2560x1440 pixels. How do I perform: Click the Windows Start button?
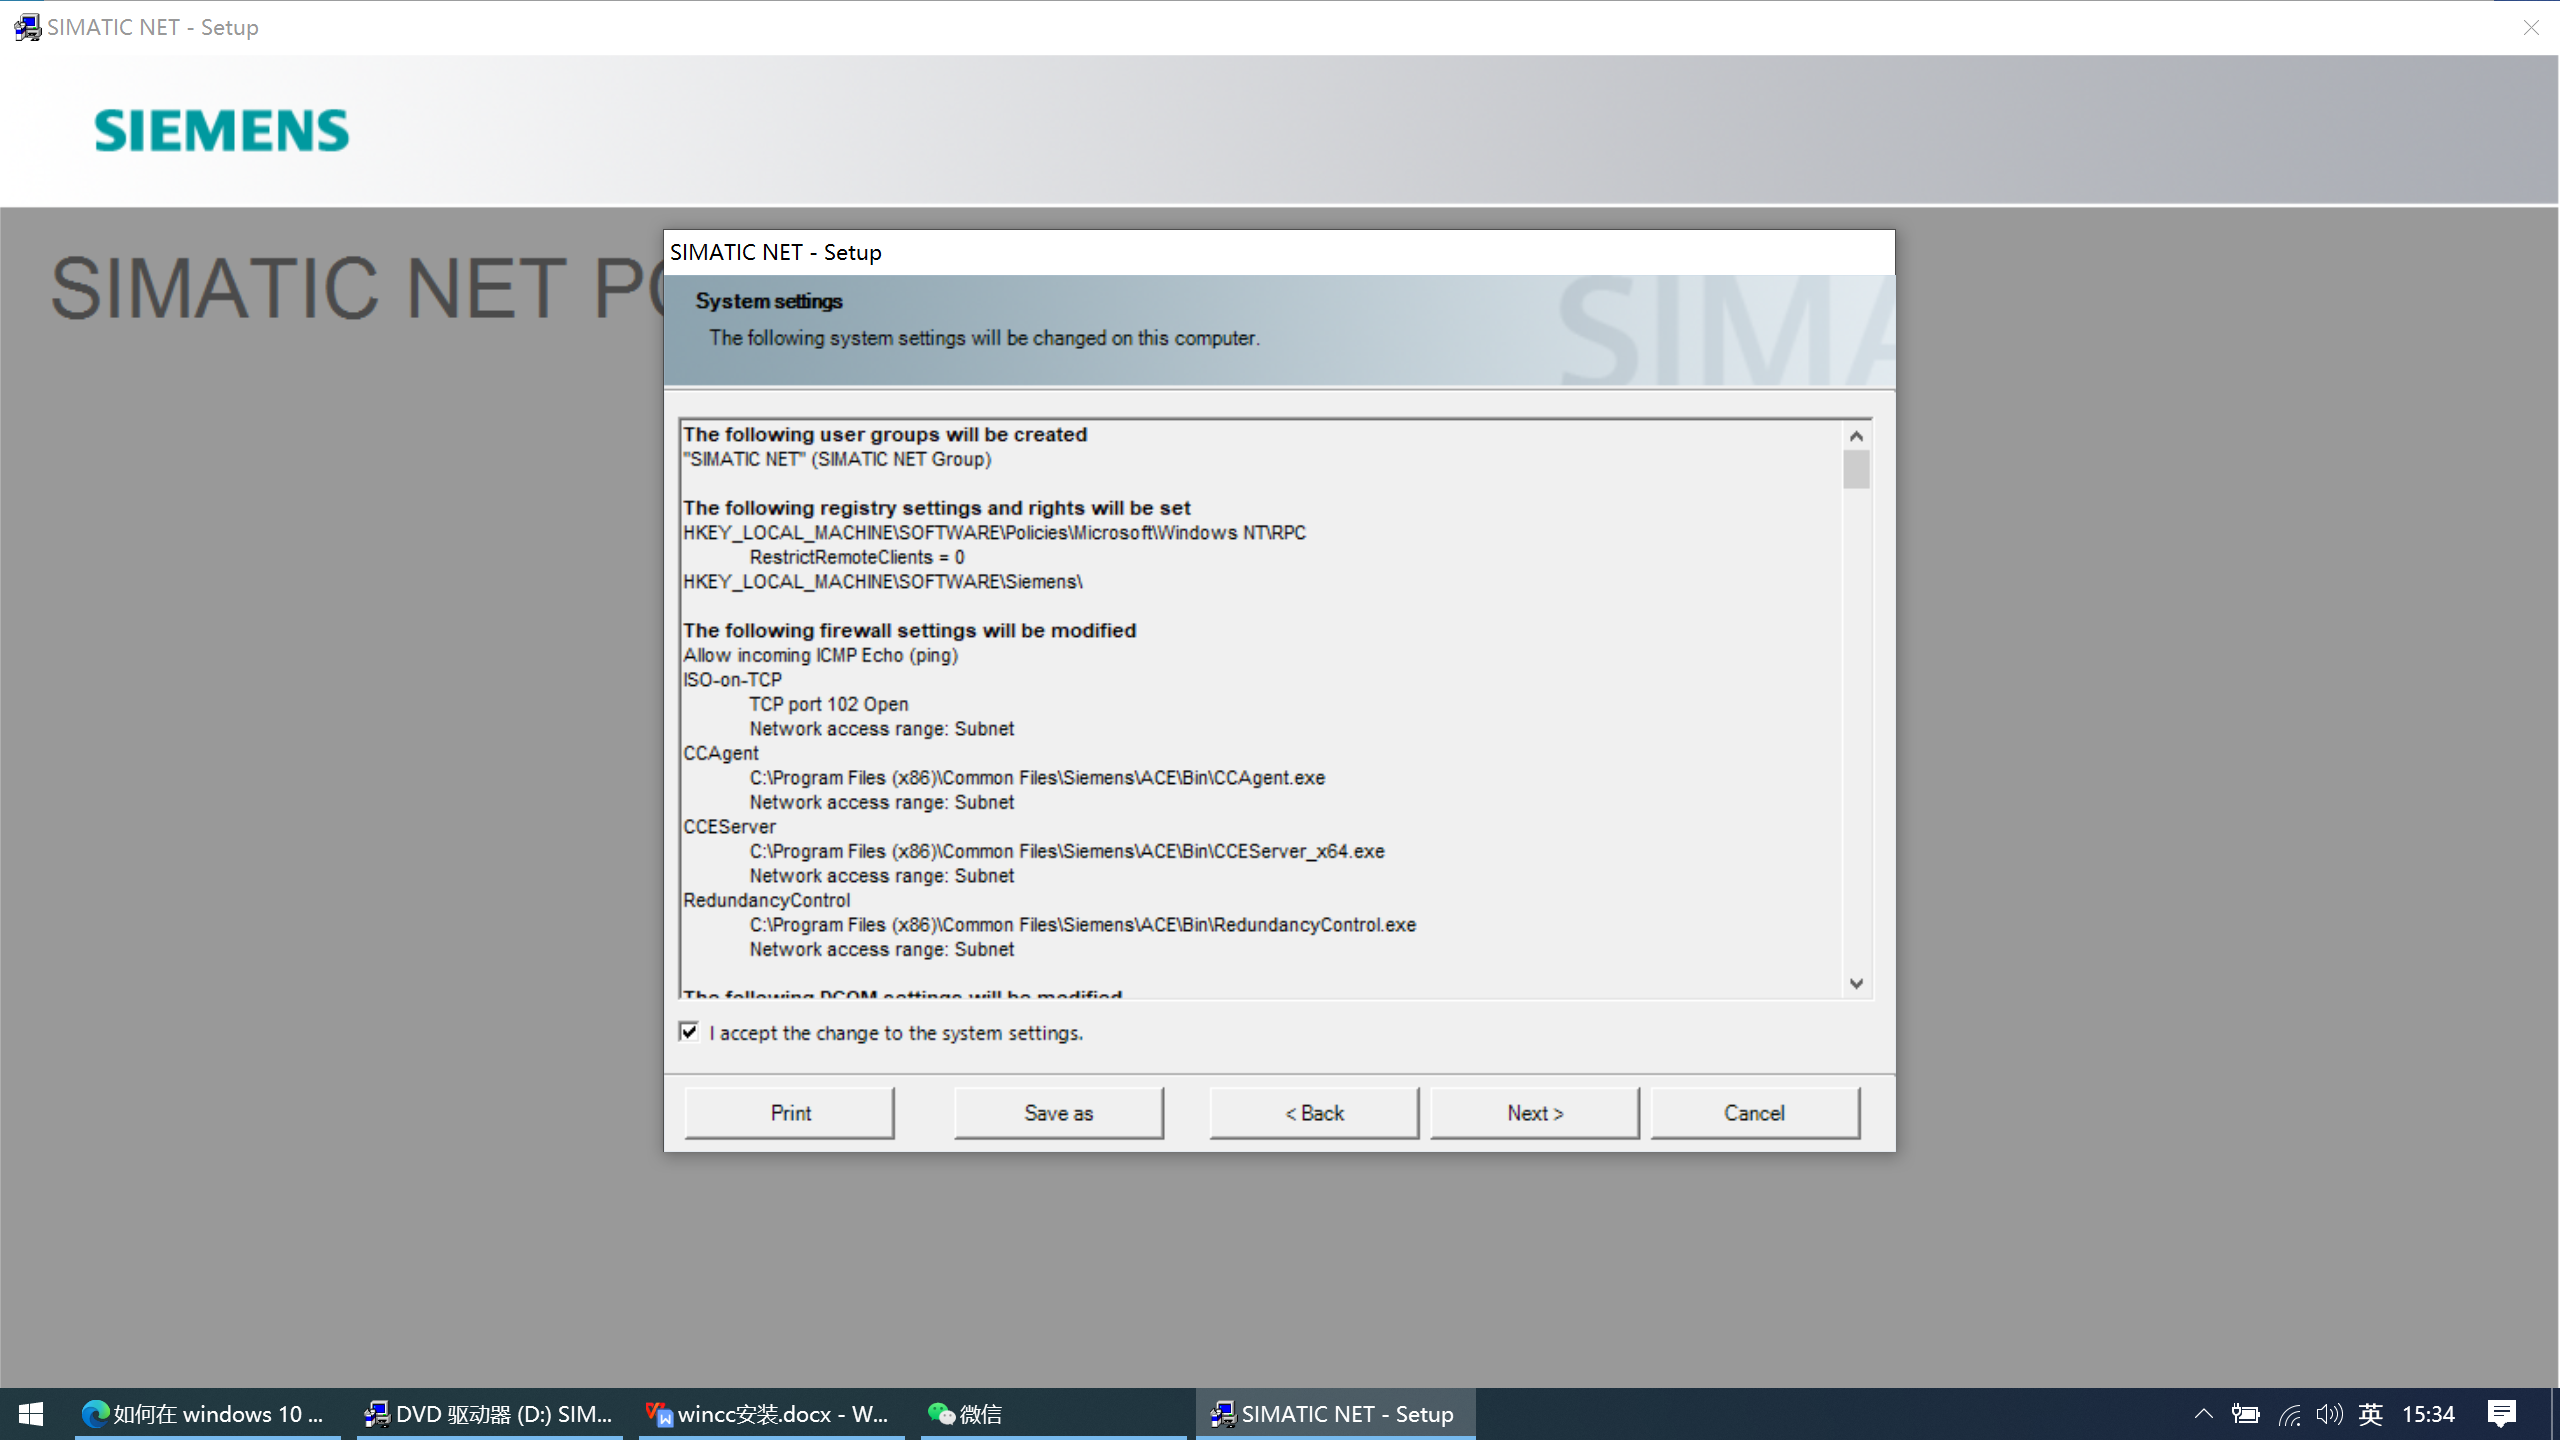pyautogui.click(x=30, y=1414)
